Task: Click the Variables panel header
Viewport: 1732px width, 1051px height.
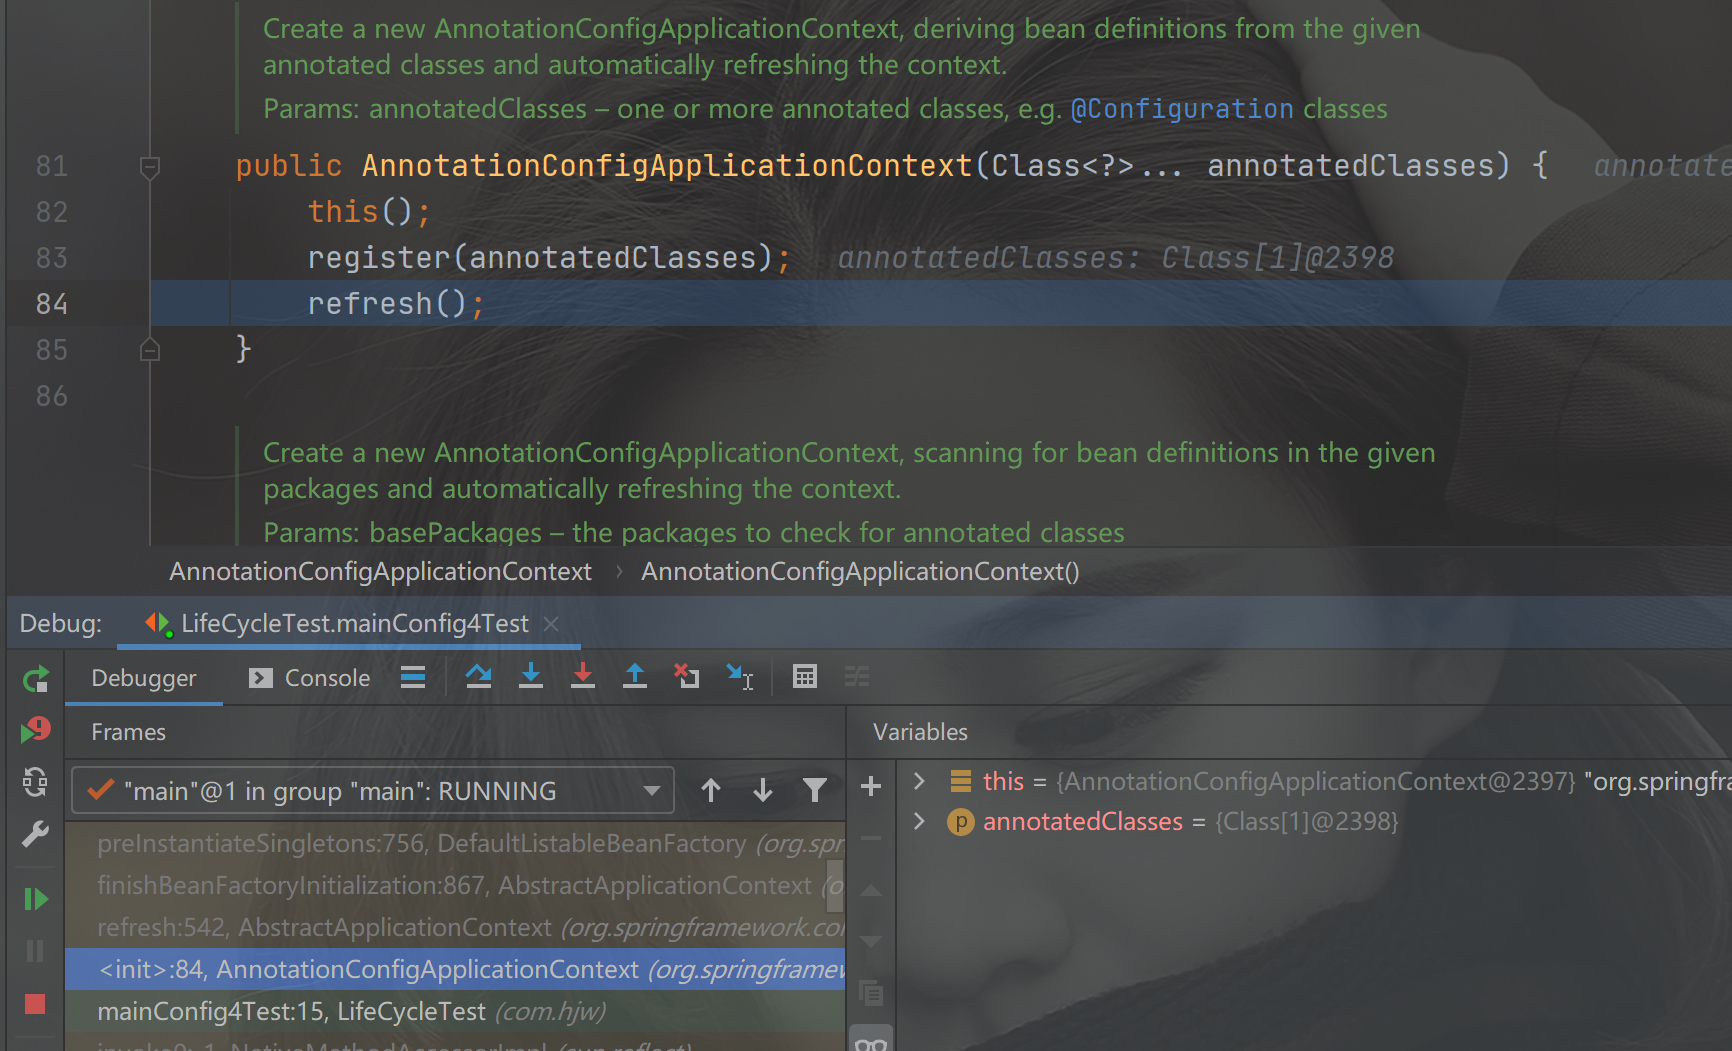Action: pyautogui.click(x=921, y=732)
